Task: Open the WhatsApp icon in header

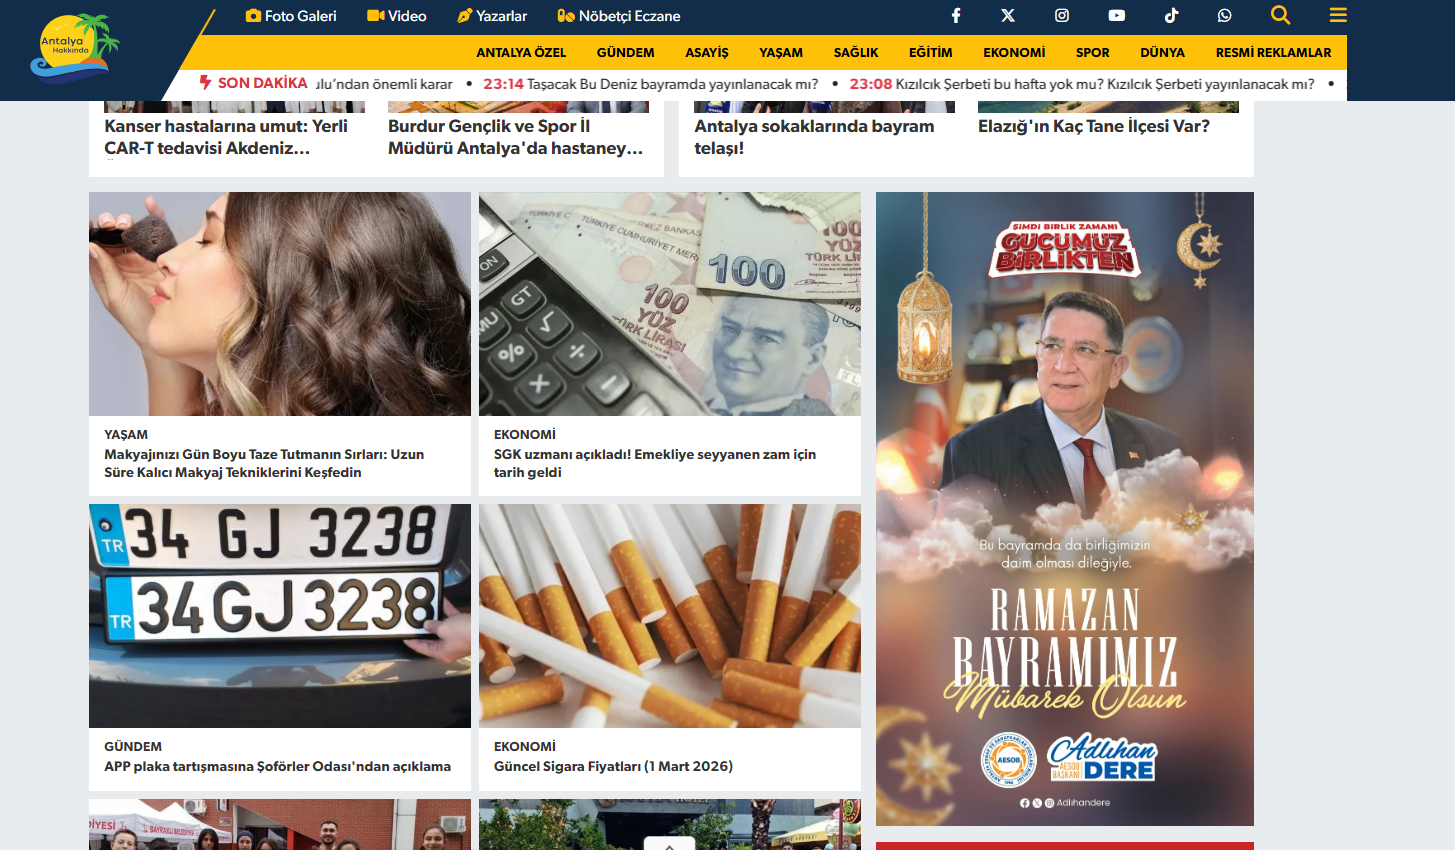Action: click(1225, 16)
